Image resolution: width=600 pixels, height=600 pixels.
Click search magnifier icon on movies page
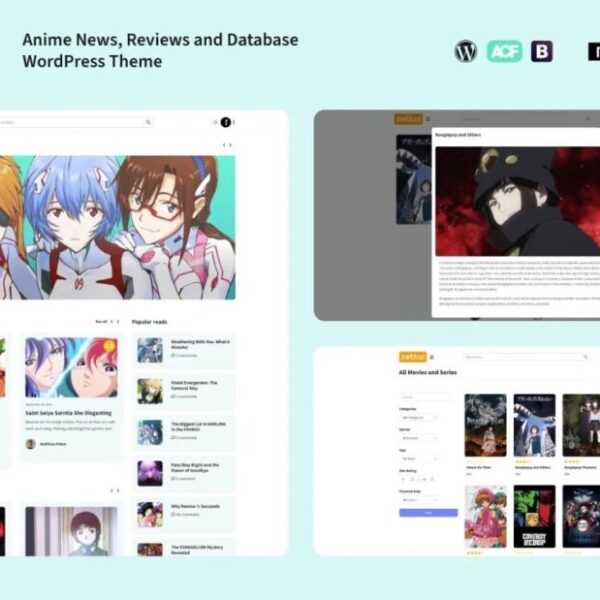pyautogui.click(x=585, y=357)
